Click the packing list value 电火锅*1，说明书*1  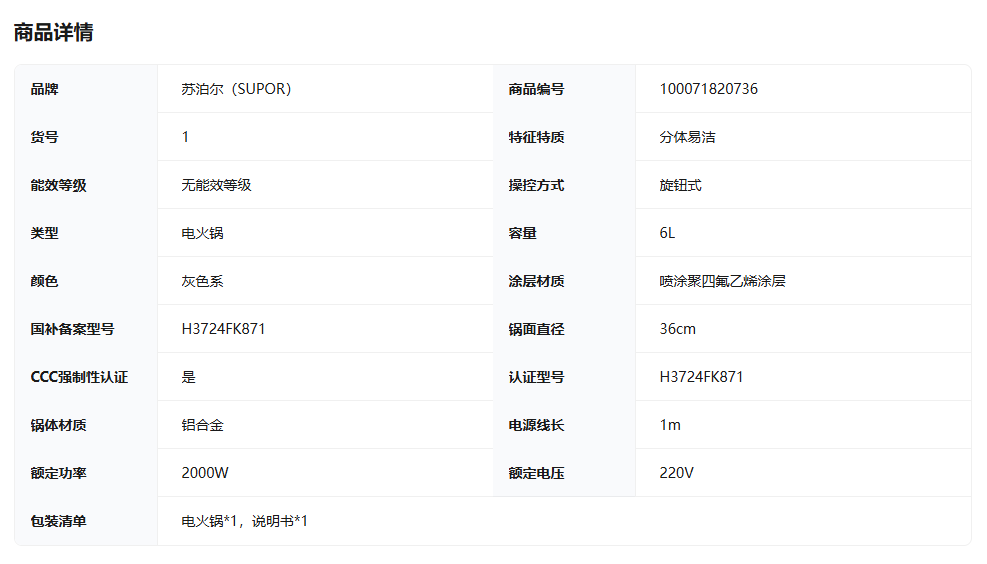[244, 521]
